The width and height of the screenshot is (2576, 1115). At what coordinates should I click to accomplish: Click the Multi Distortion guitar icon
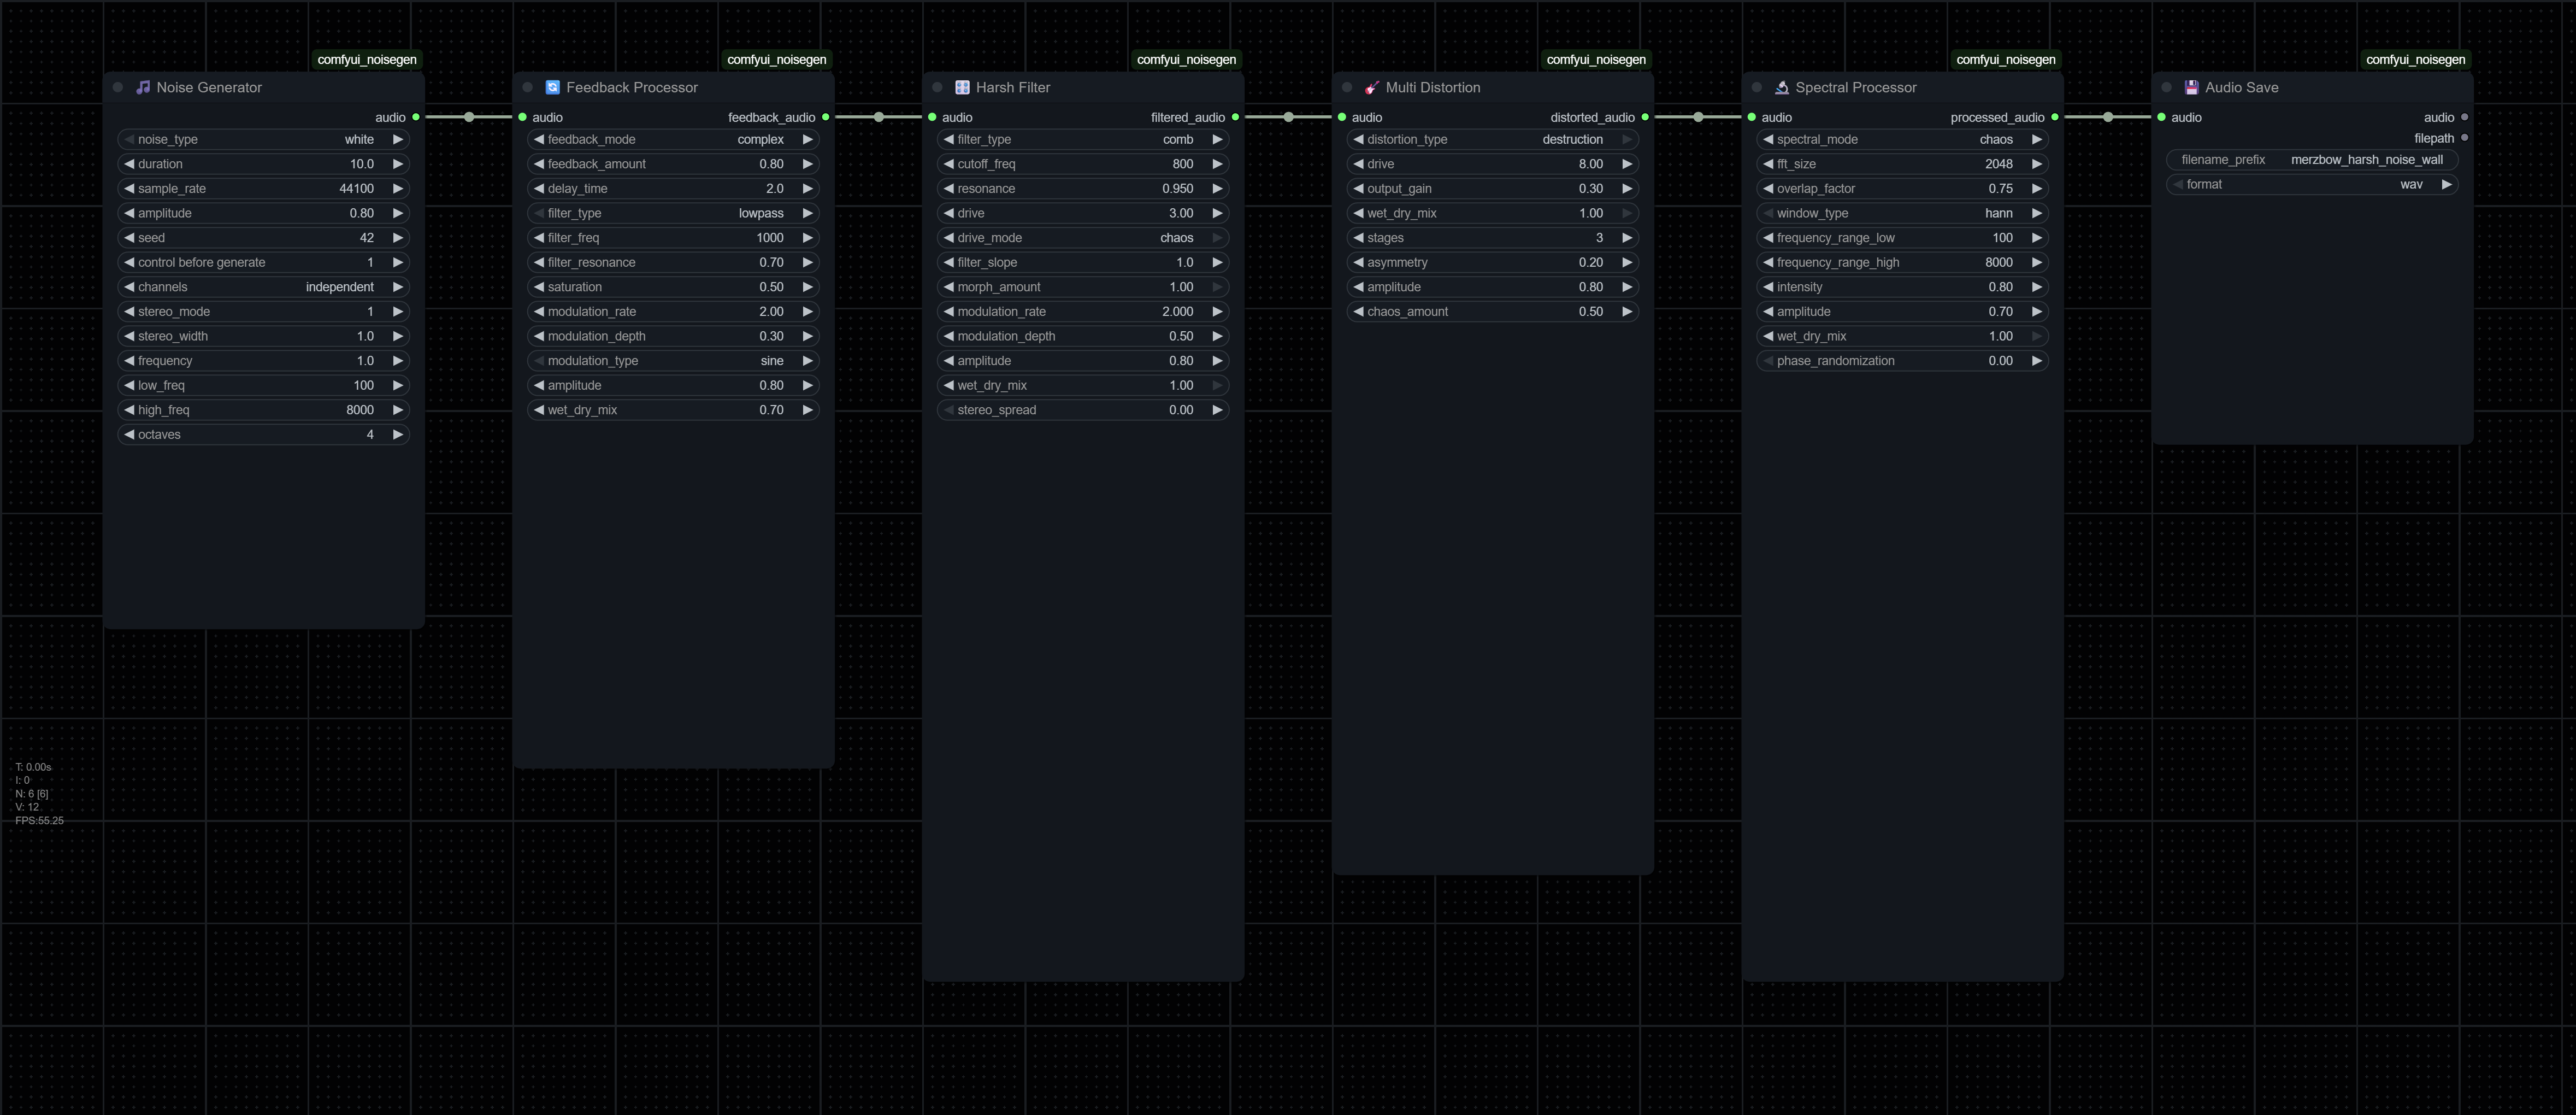tap(1372, 87)
